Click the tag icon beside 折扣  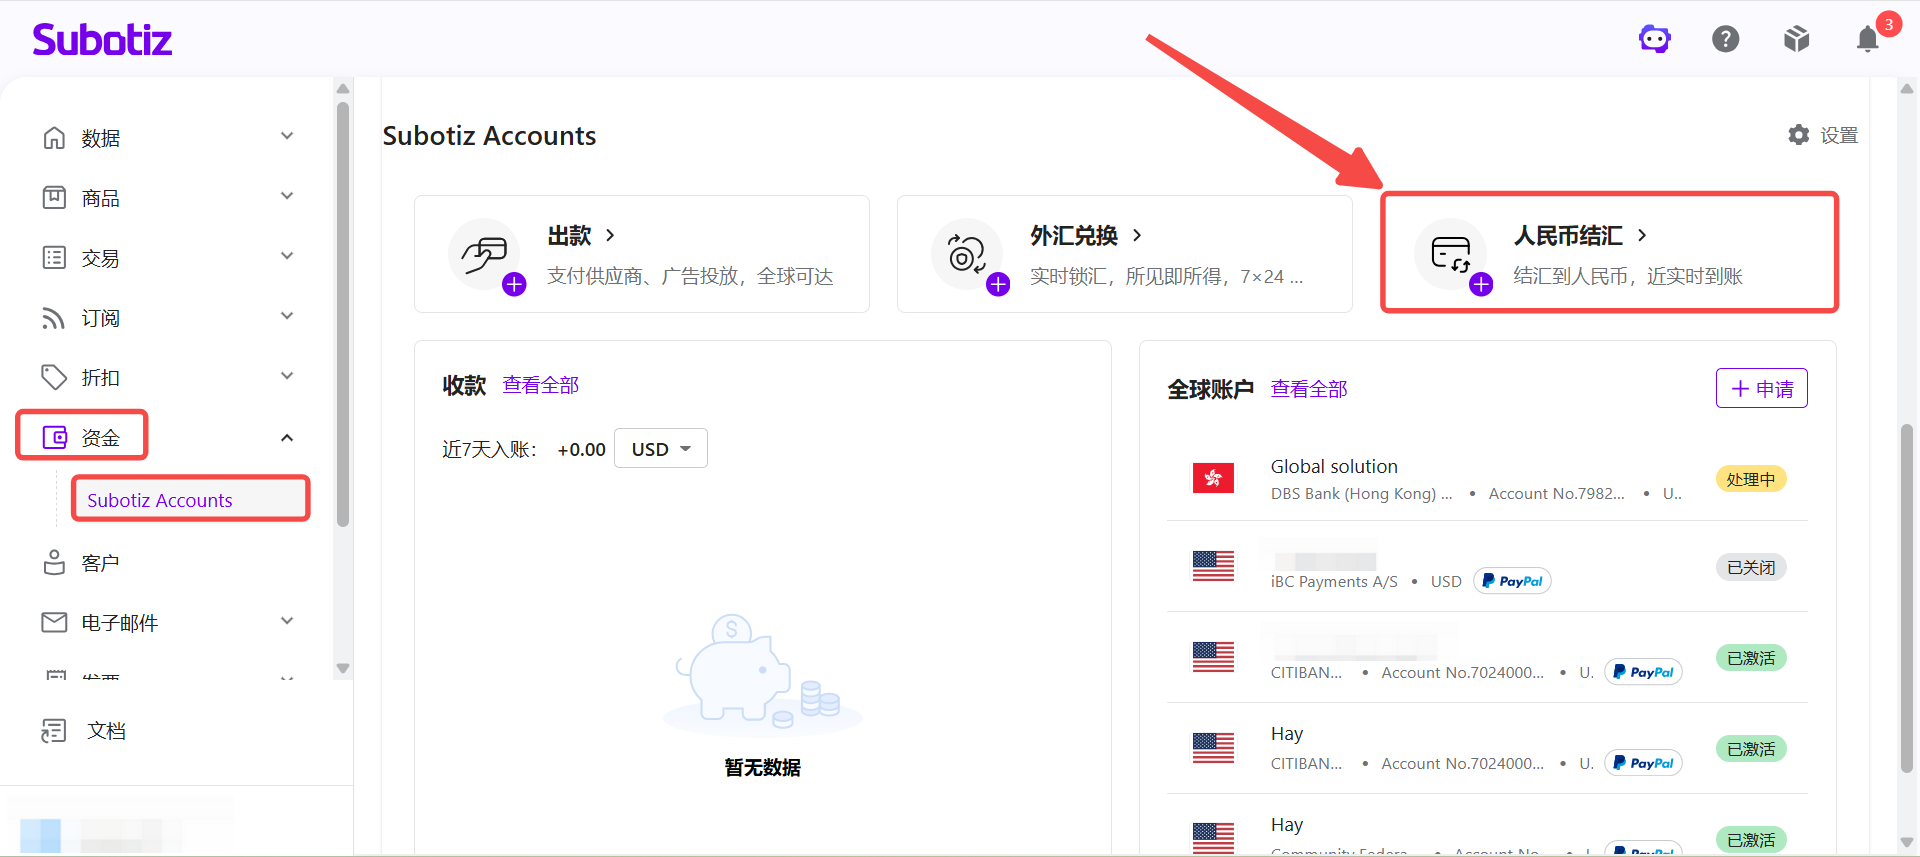(x=54, y=377)
